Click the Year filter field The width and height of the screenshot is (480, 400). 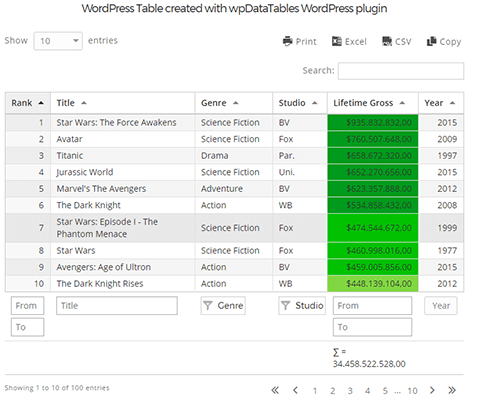(x=441, y=305)
